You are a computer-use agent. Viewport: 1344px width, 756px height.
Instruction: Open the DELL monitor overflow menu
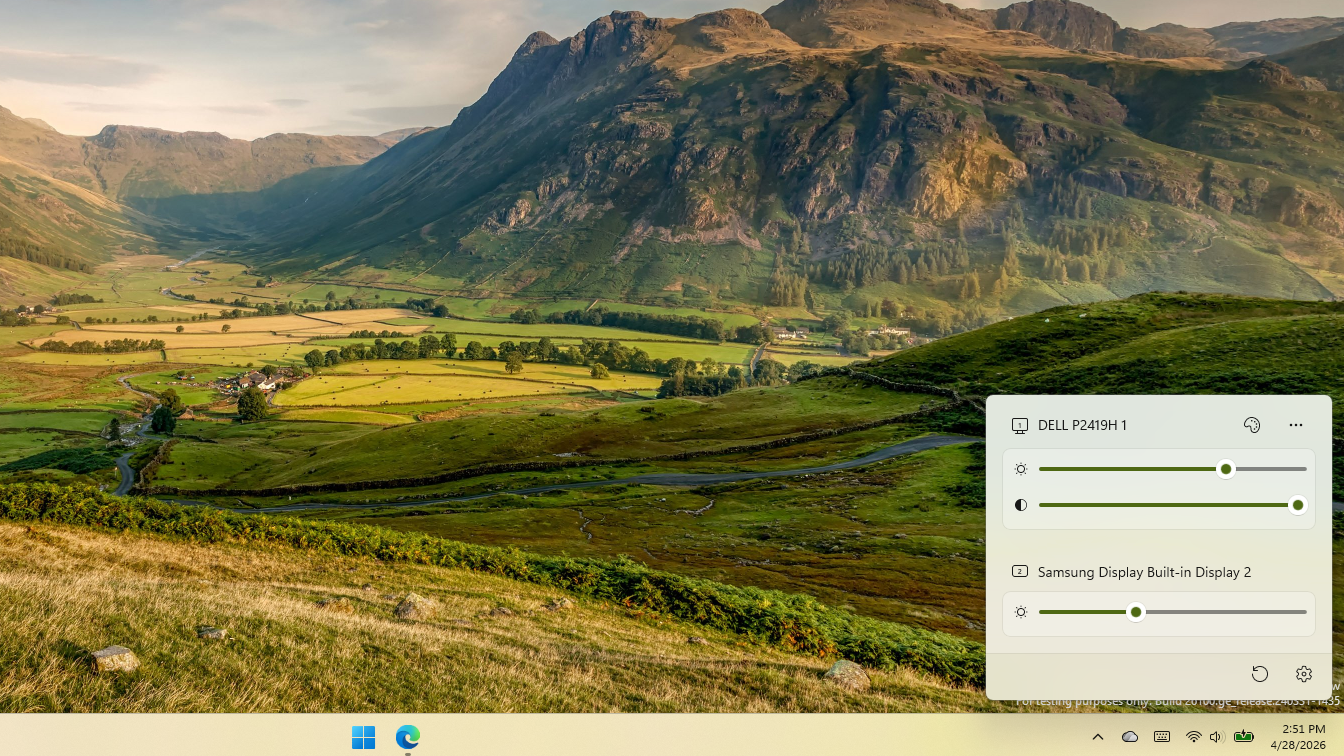[1296, 425]
